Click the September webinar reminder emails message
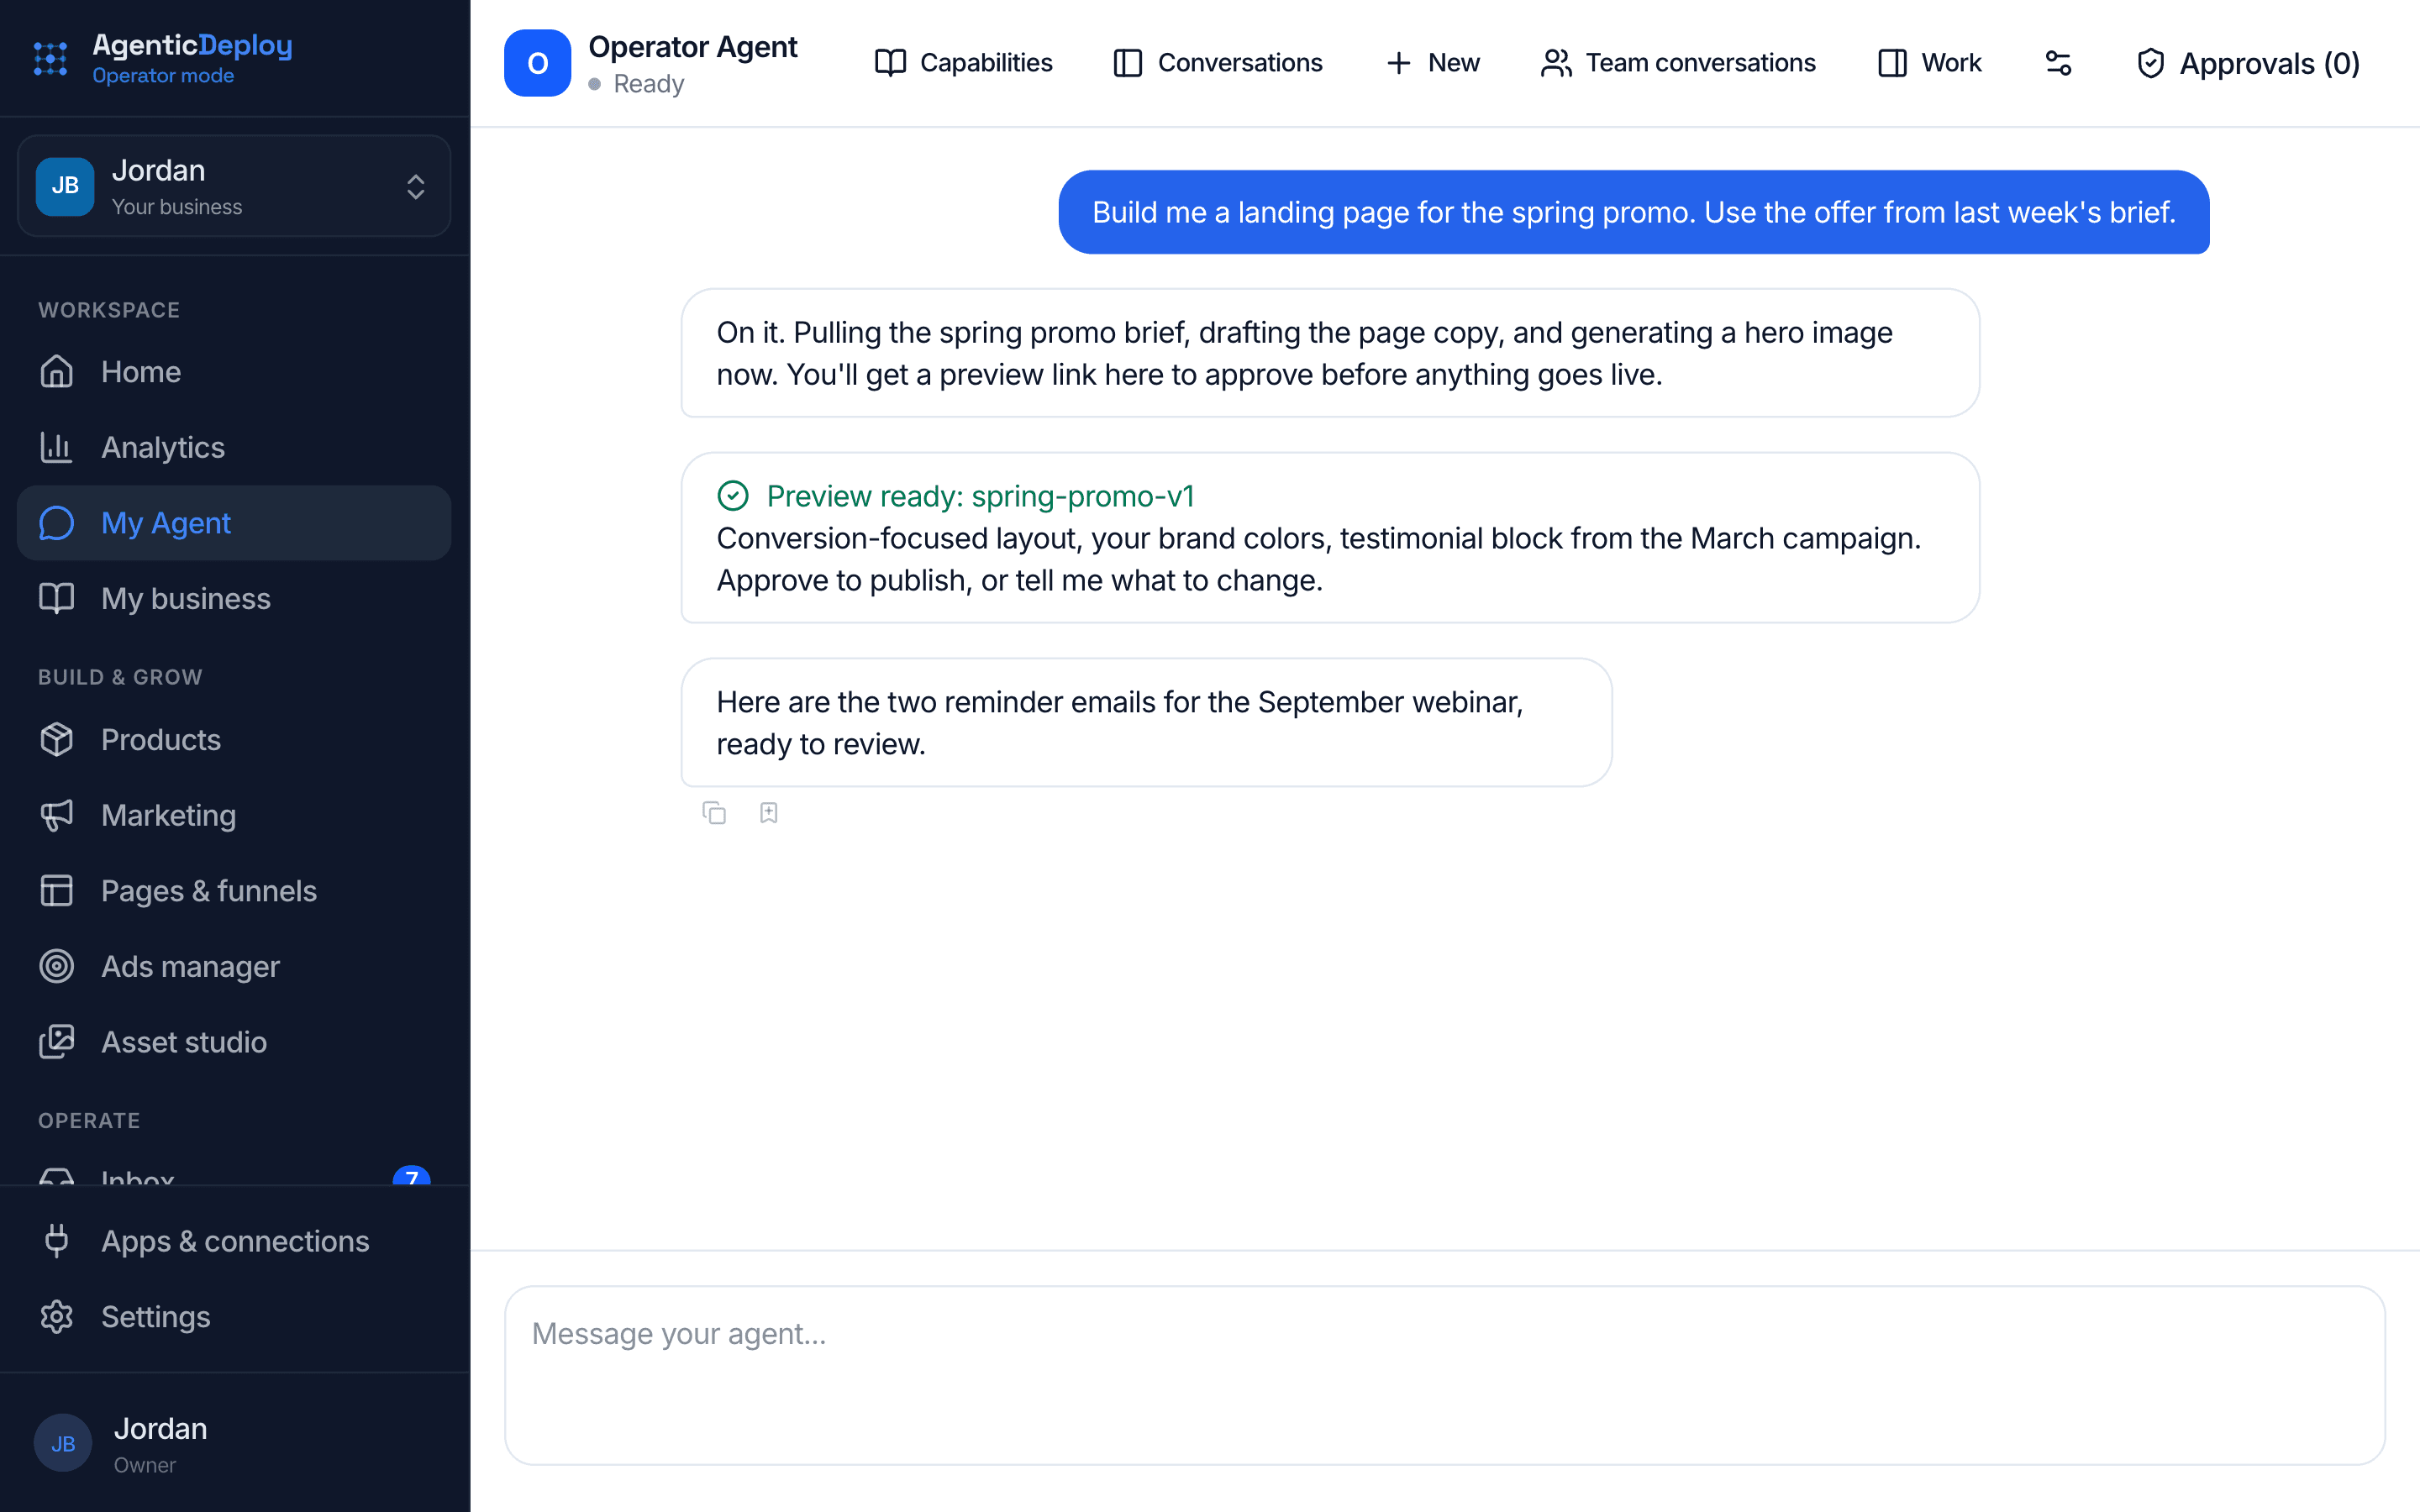 [1146, 722]
